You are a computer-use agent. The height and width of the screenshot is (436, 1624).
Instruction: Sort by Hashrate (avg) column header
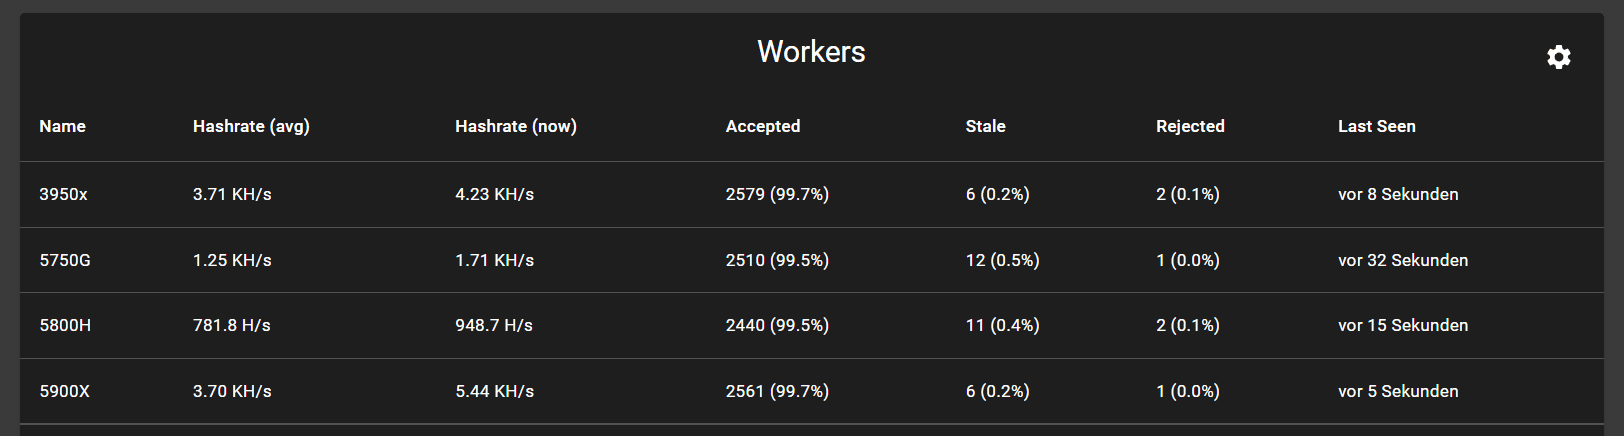251,126
